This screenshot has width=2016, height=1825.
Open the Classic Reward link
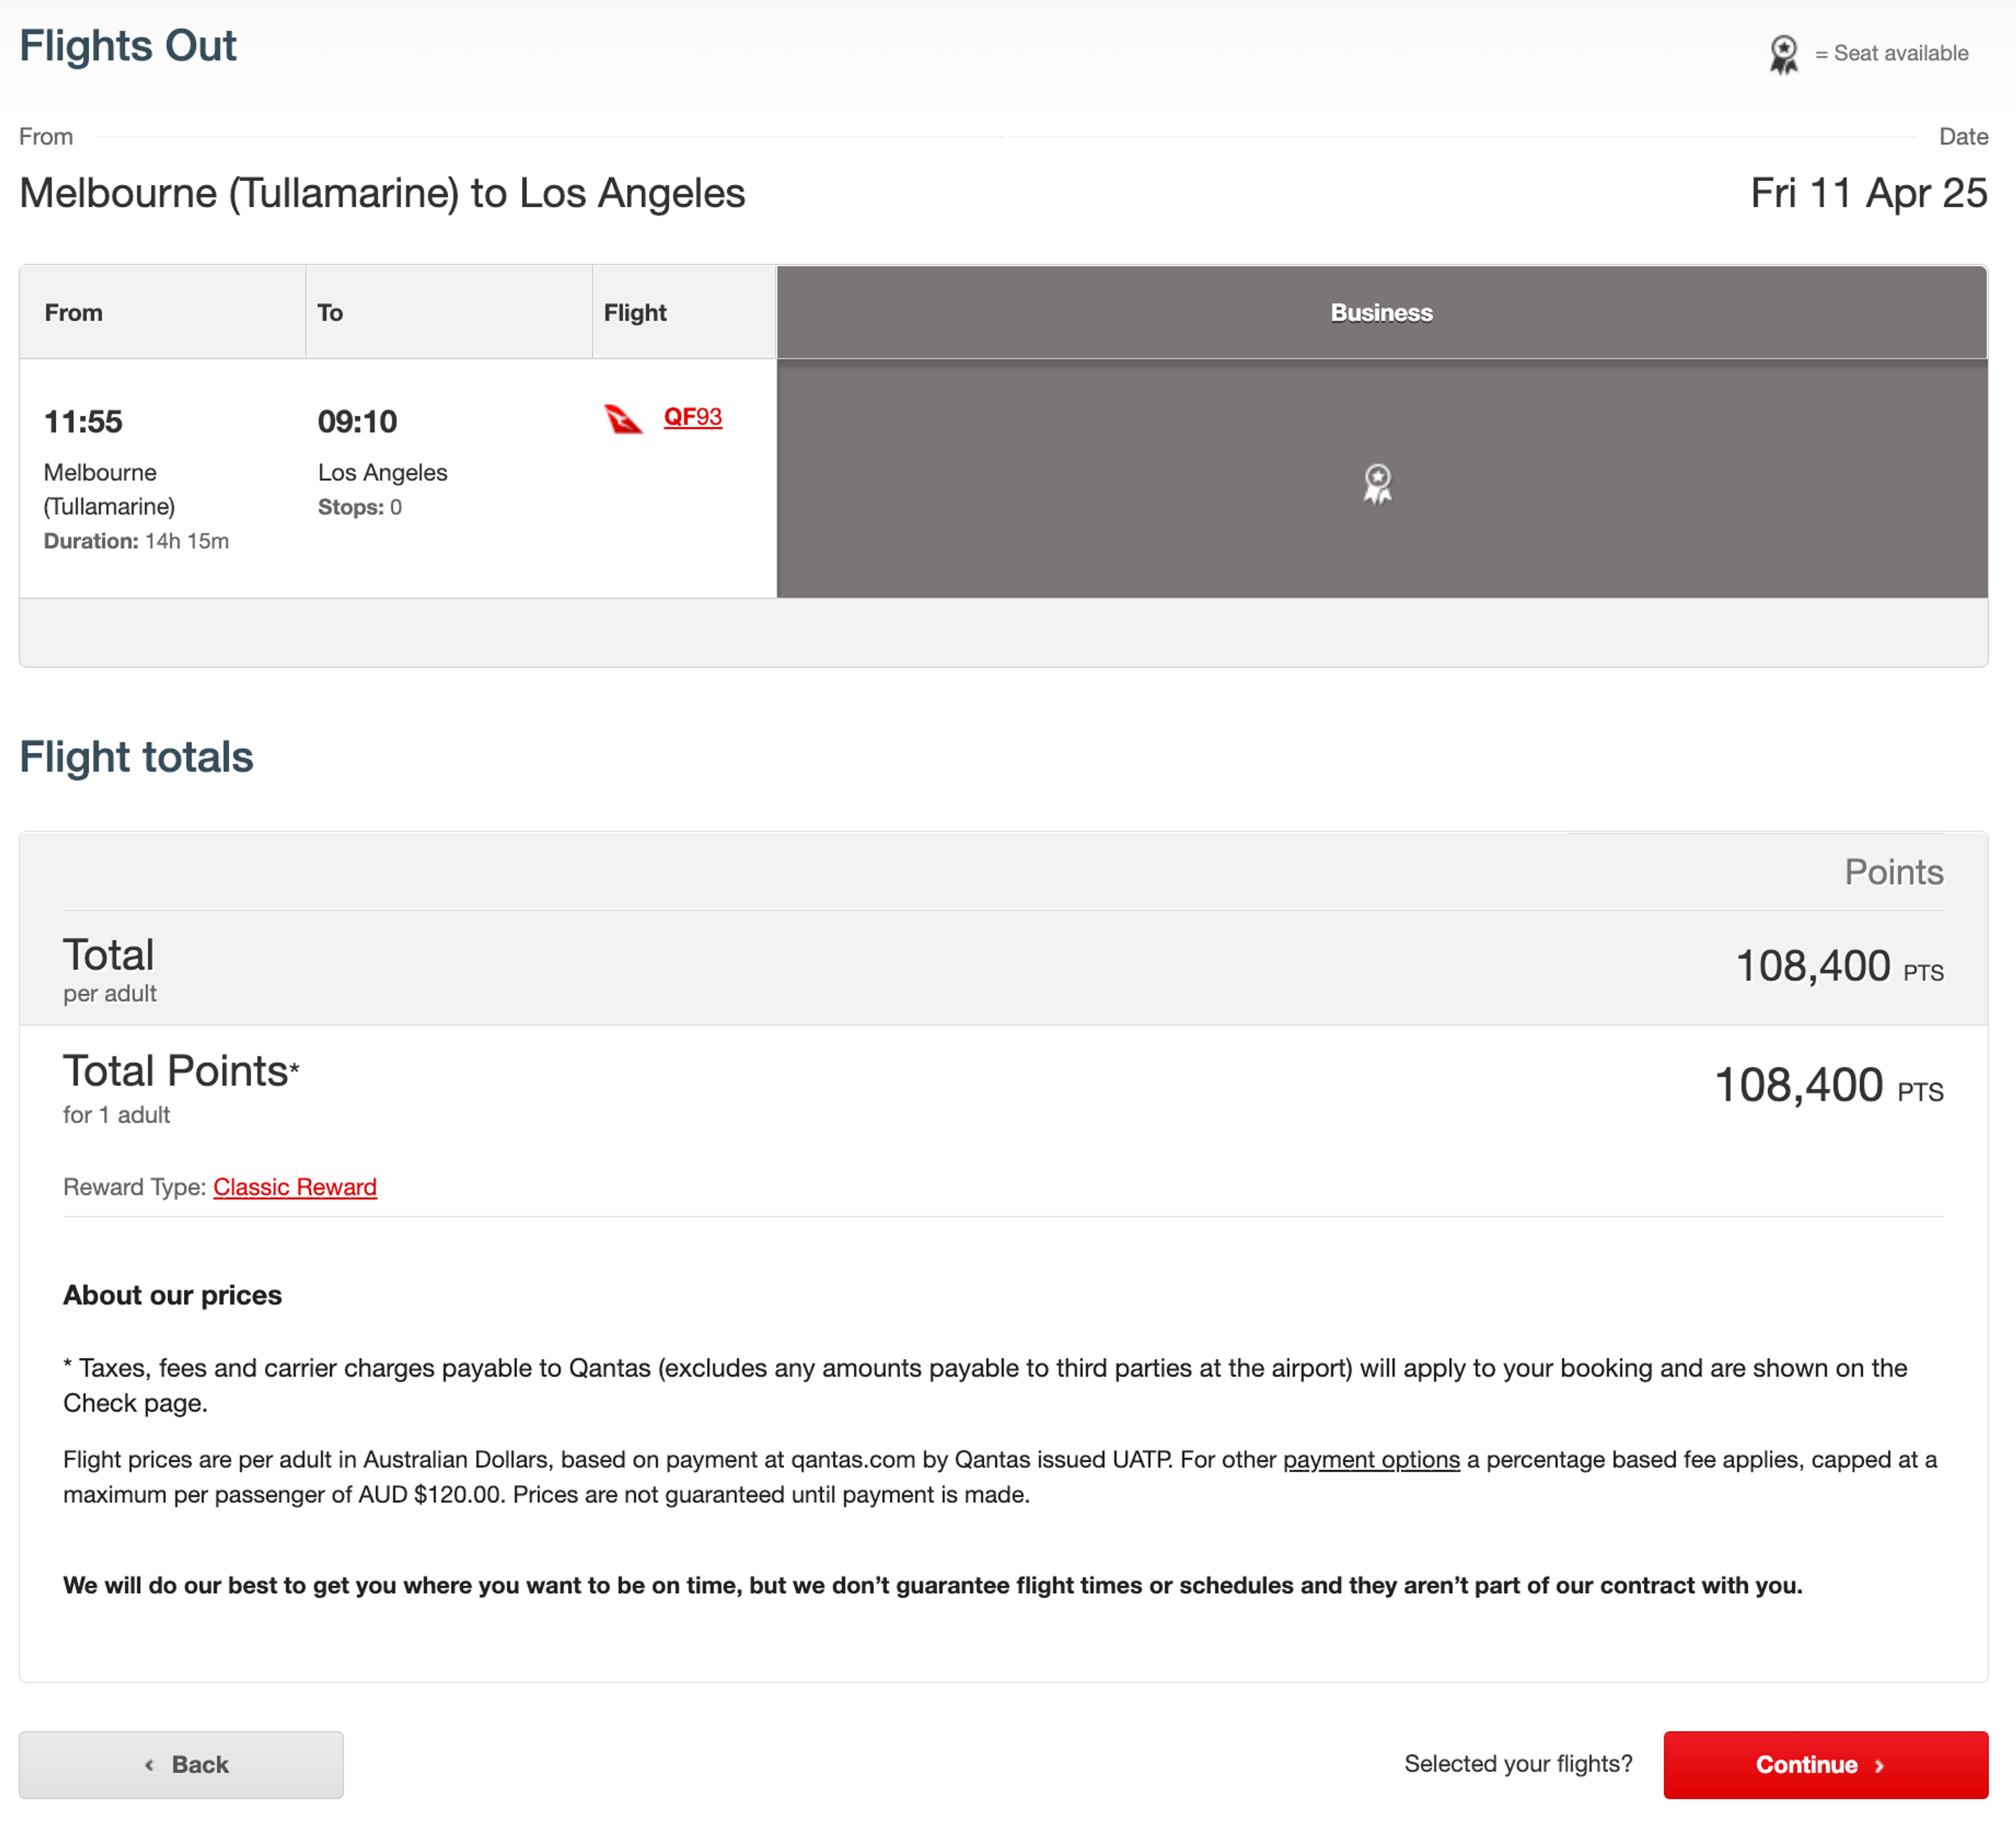point(294,1187)
